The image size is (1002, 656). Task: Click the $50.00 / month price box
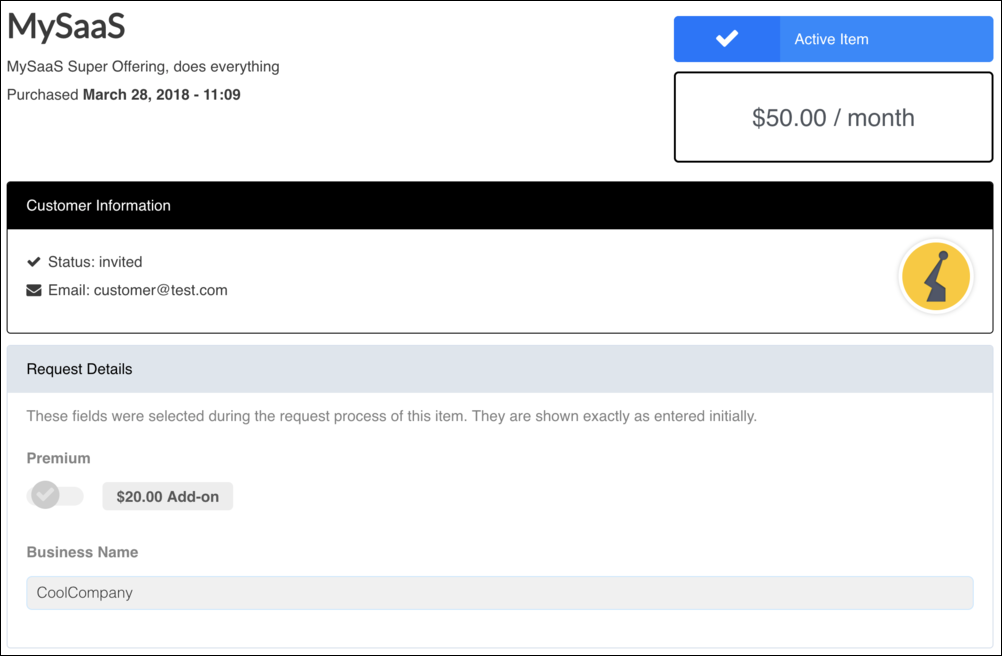click(833, 118)
